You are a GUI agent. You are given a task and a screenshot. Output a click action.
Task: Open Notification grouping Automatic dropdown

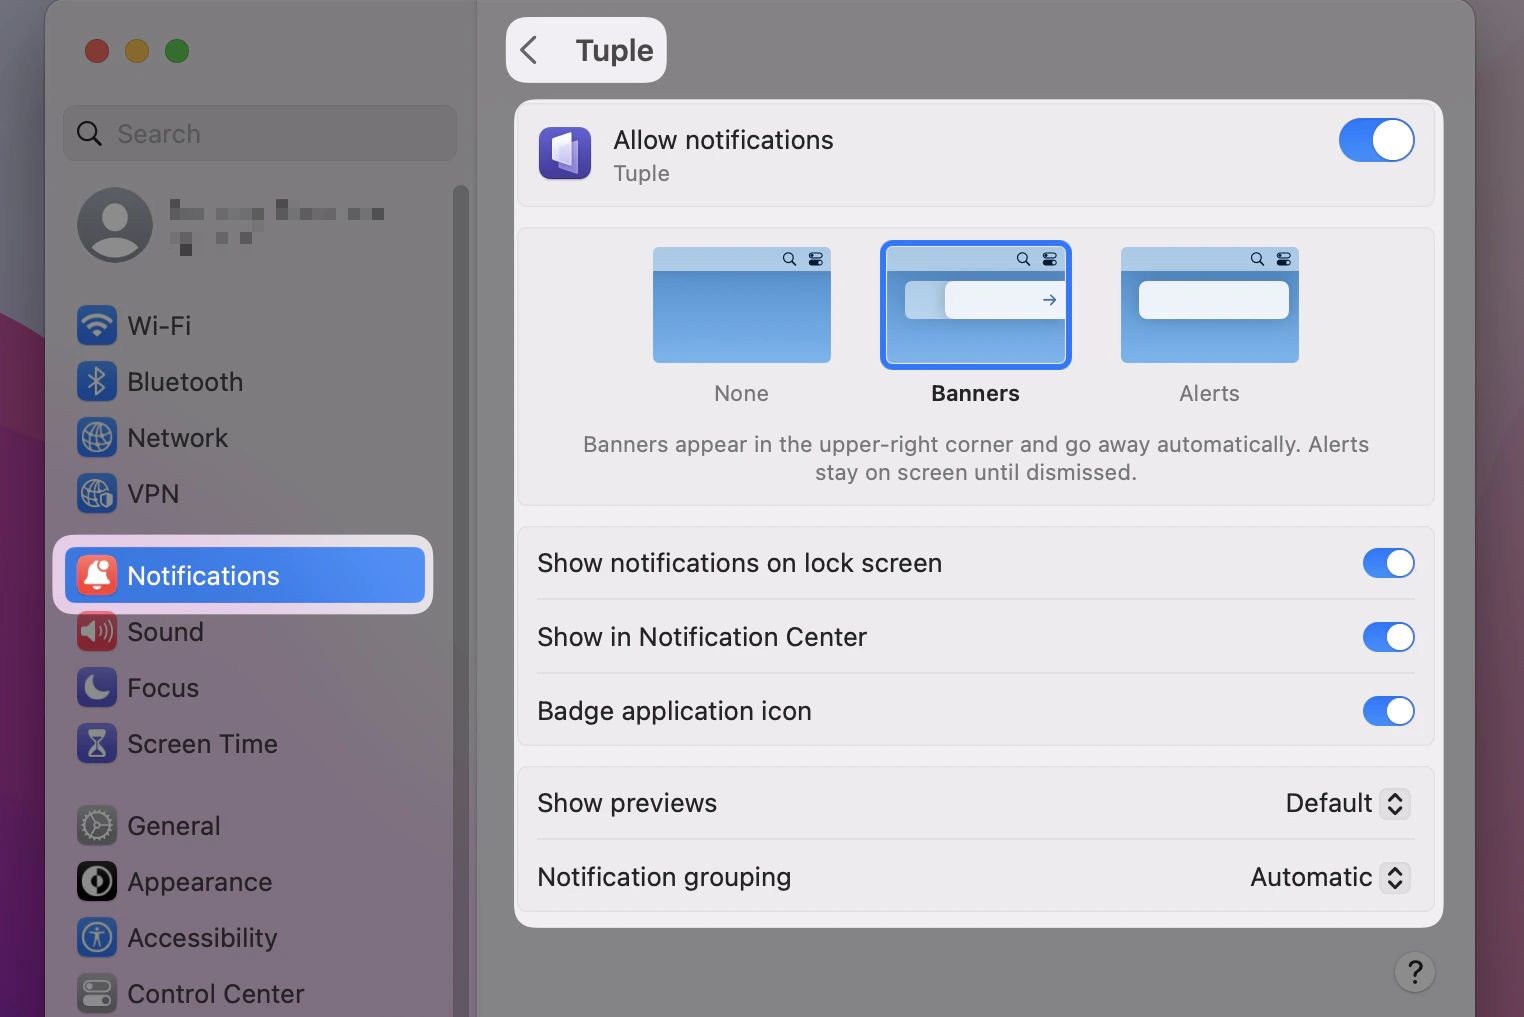tap(1330, 877)
